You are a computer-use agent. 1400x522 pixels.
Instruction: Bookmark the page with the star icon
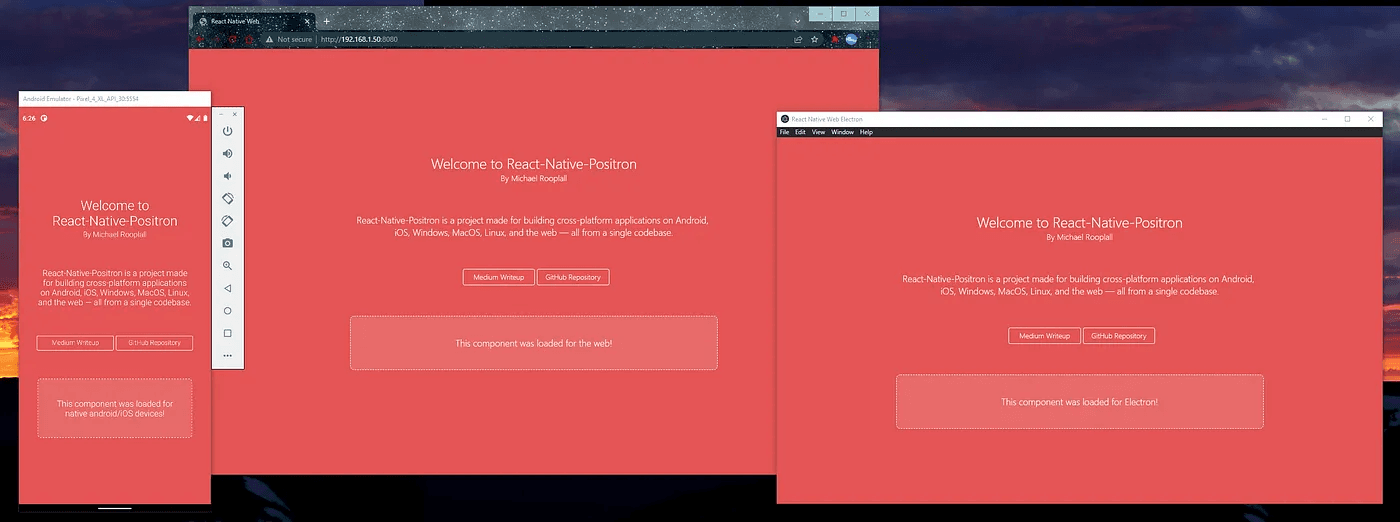pyautogui.click(x=815, y=39)
